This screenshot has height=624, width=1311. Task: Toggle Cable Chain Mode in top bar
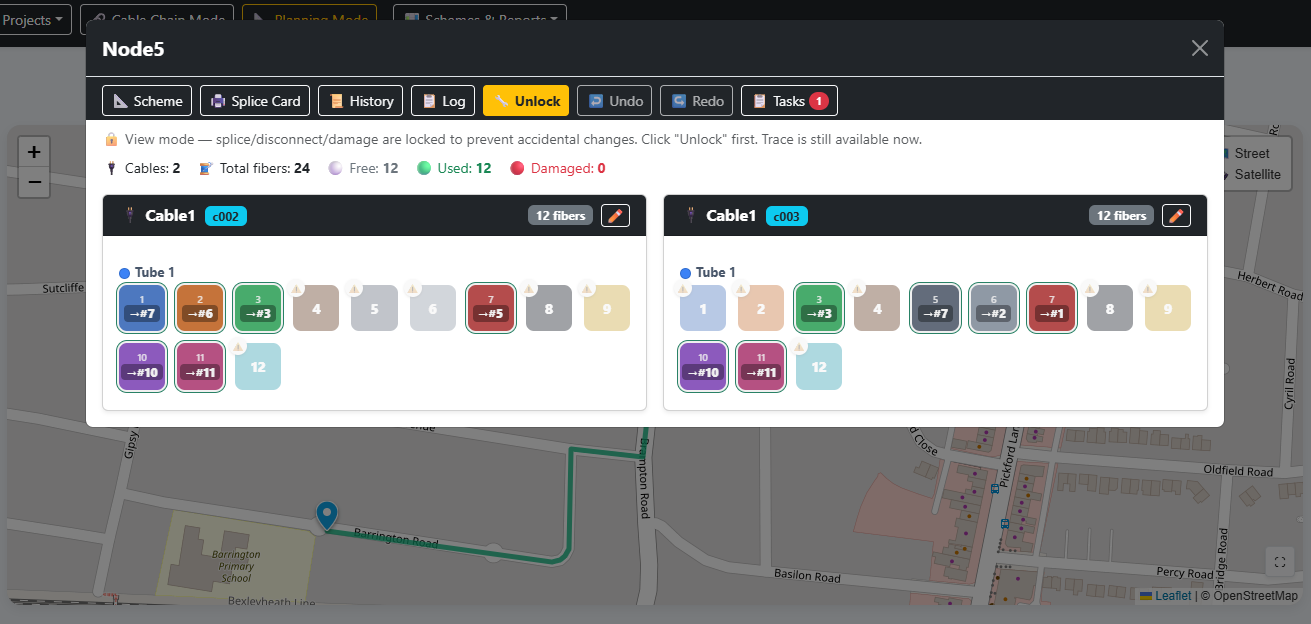point(157,20)
